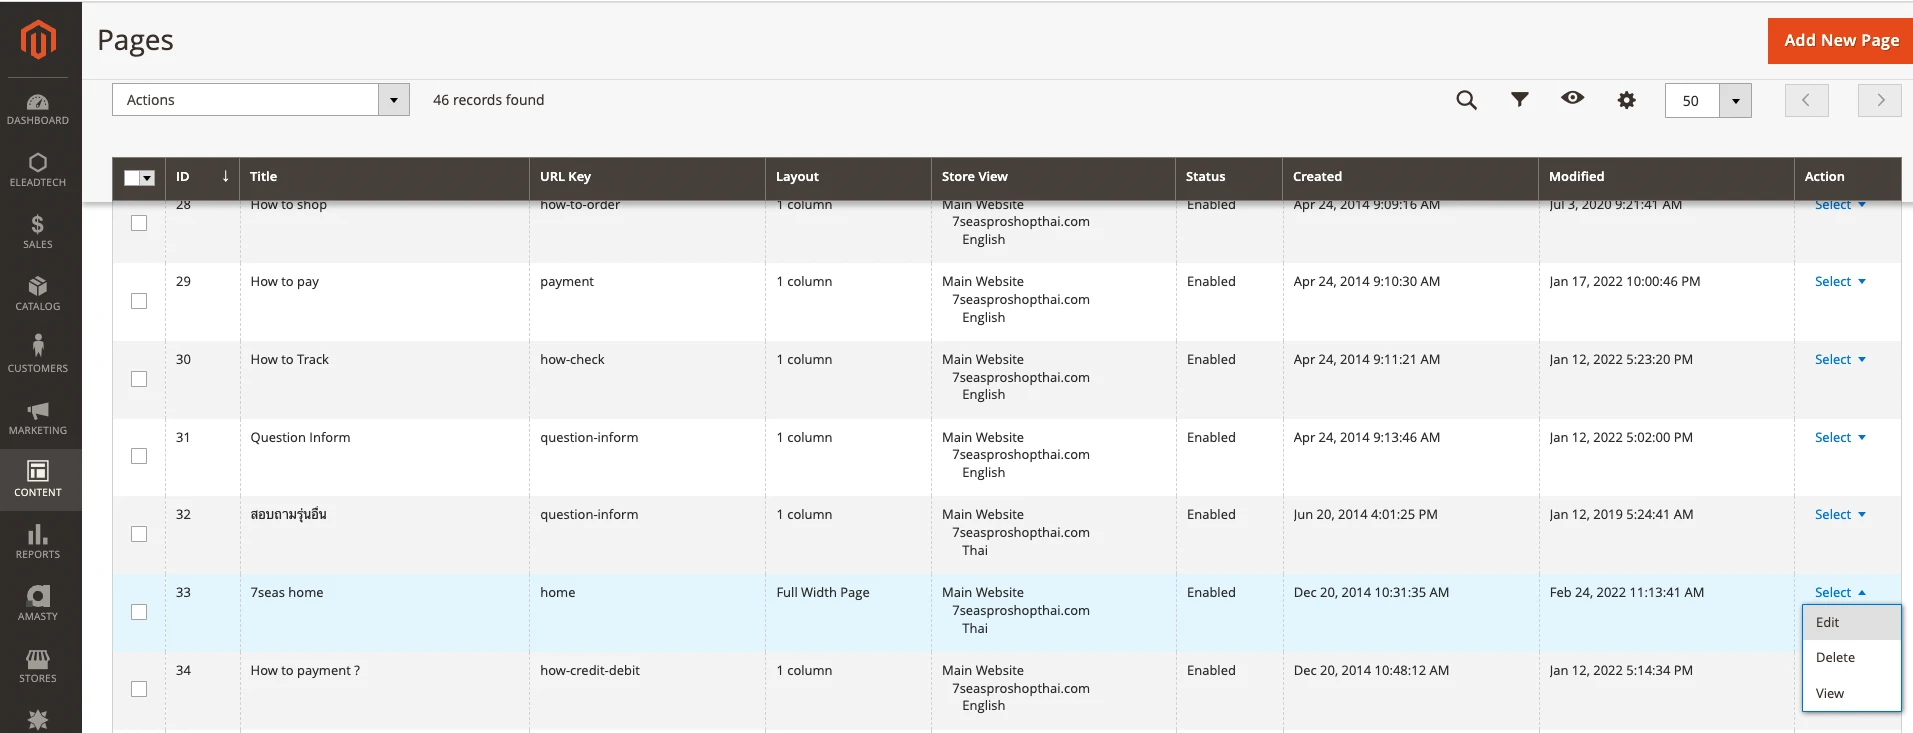
Task: Click the per-page value field showing 50
Action: pyautogui.click(x=1692, y=100)
